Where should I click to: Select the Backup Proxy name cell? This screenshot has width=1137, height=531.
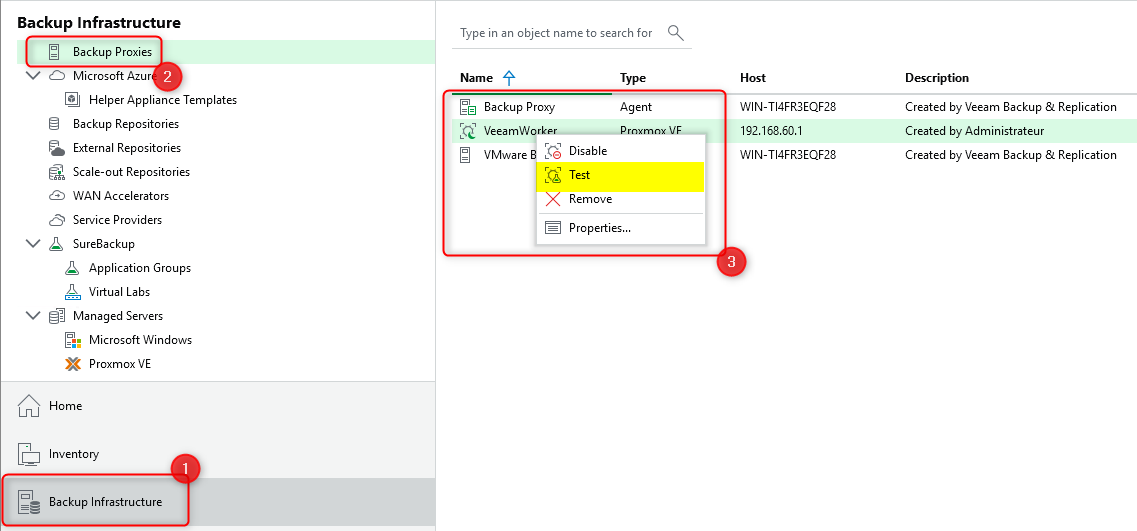coord(519,107)
